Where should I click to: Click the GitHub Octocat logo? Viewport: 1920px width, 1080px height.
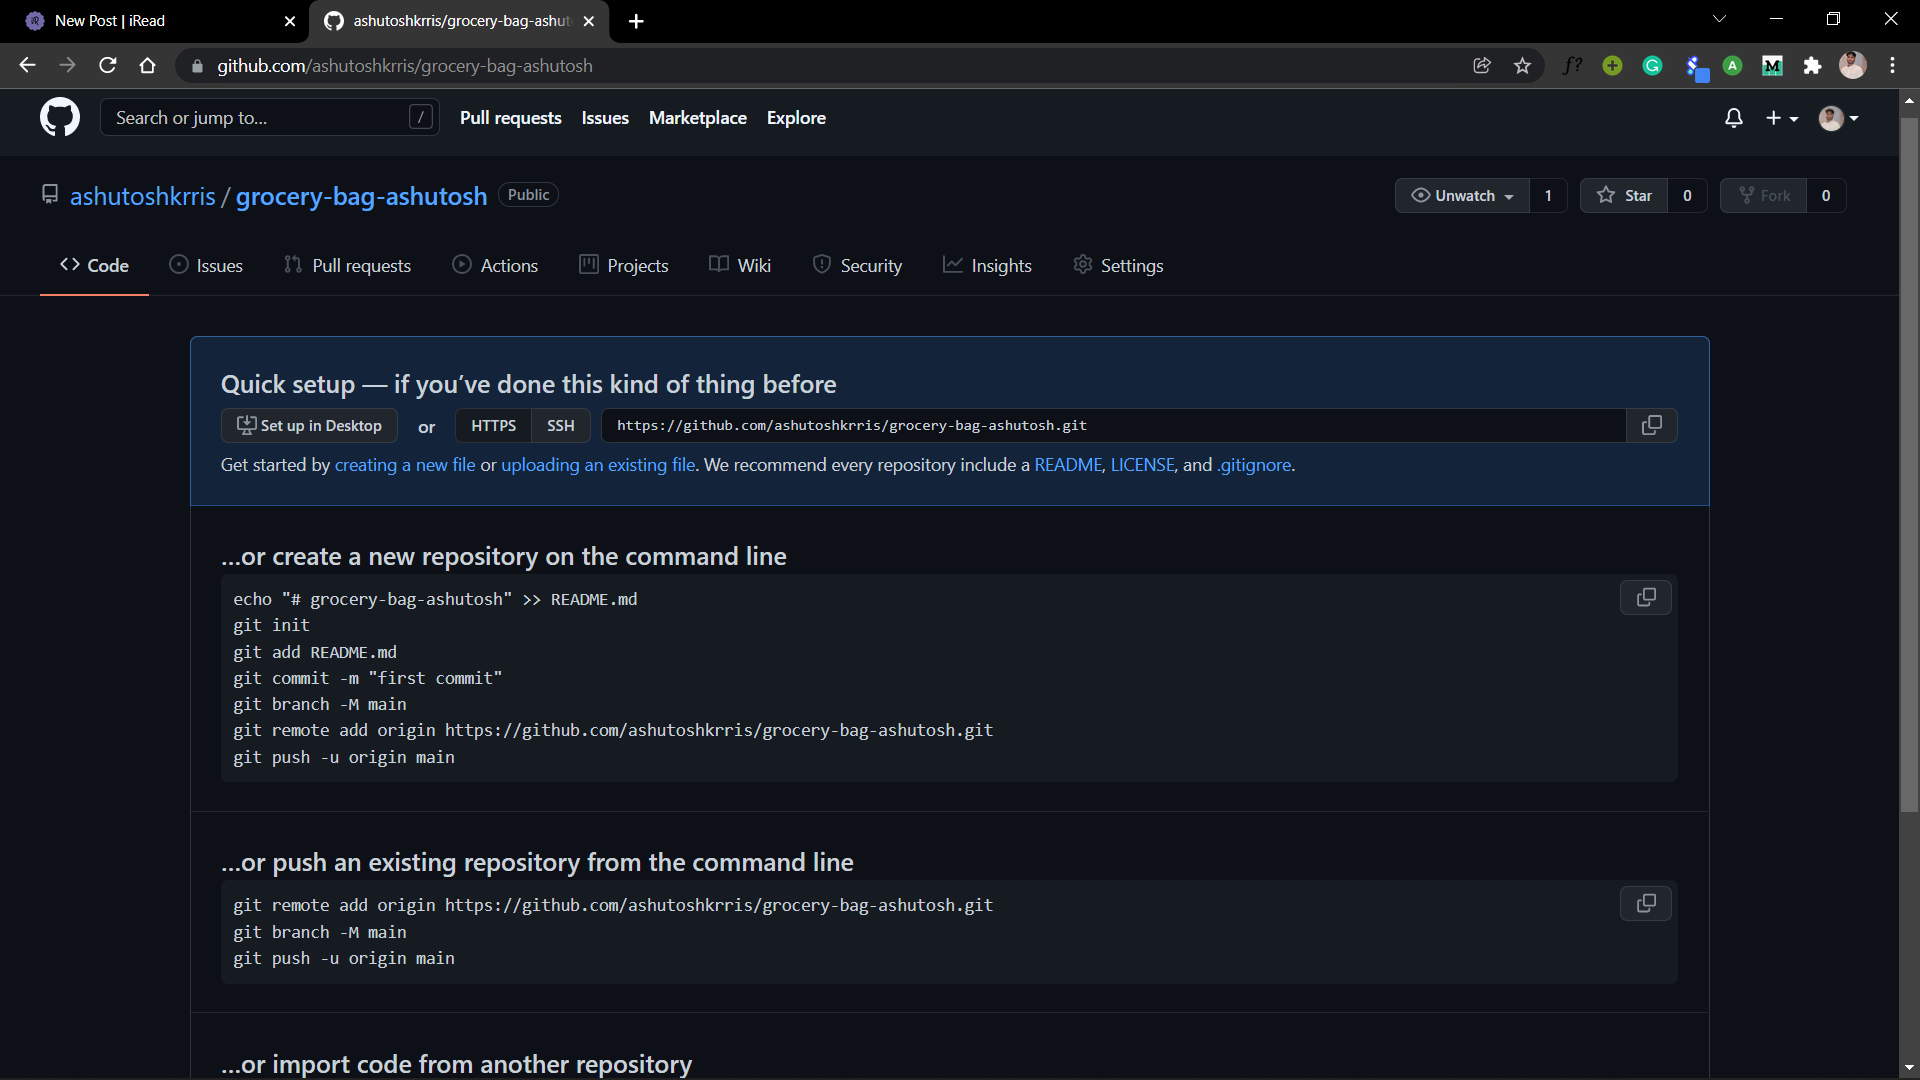[60, 118]
